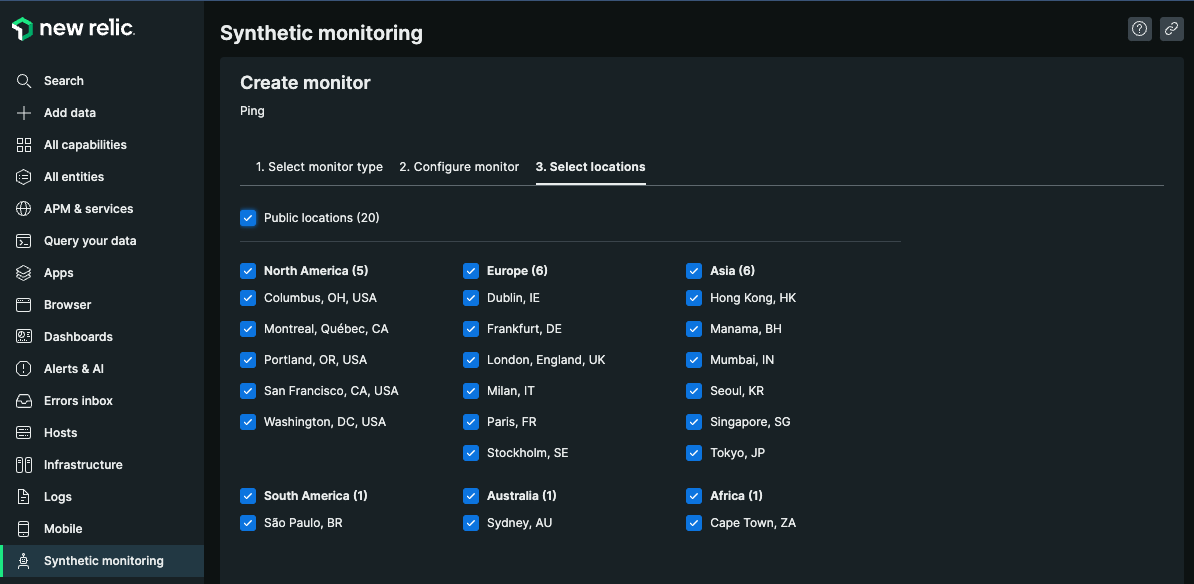Uncheck the São Paulo, BR checkbox
This screenshot has width=1194, height=584.
click(x=248, y=523)
